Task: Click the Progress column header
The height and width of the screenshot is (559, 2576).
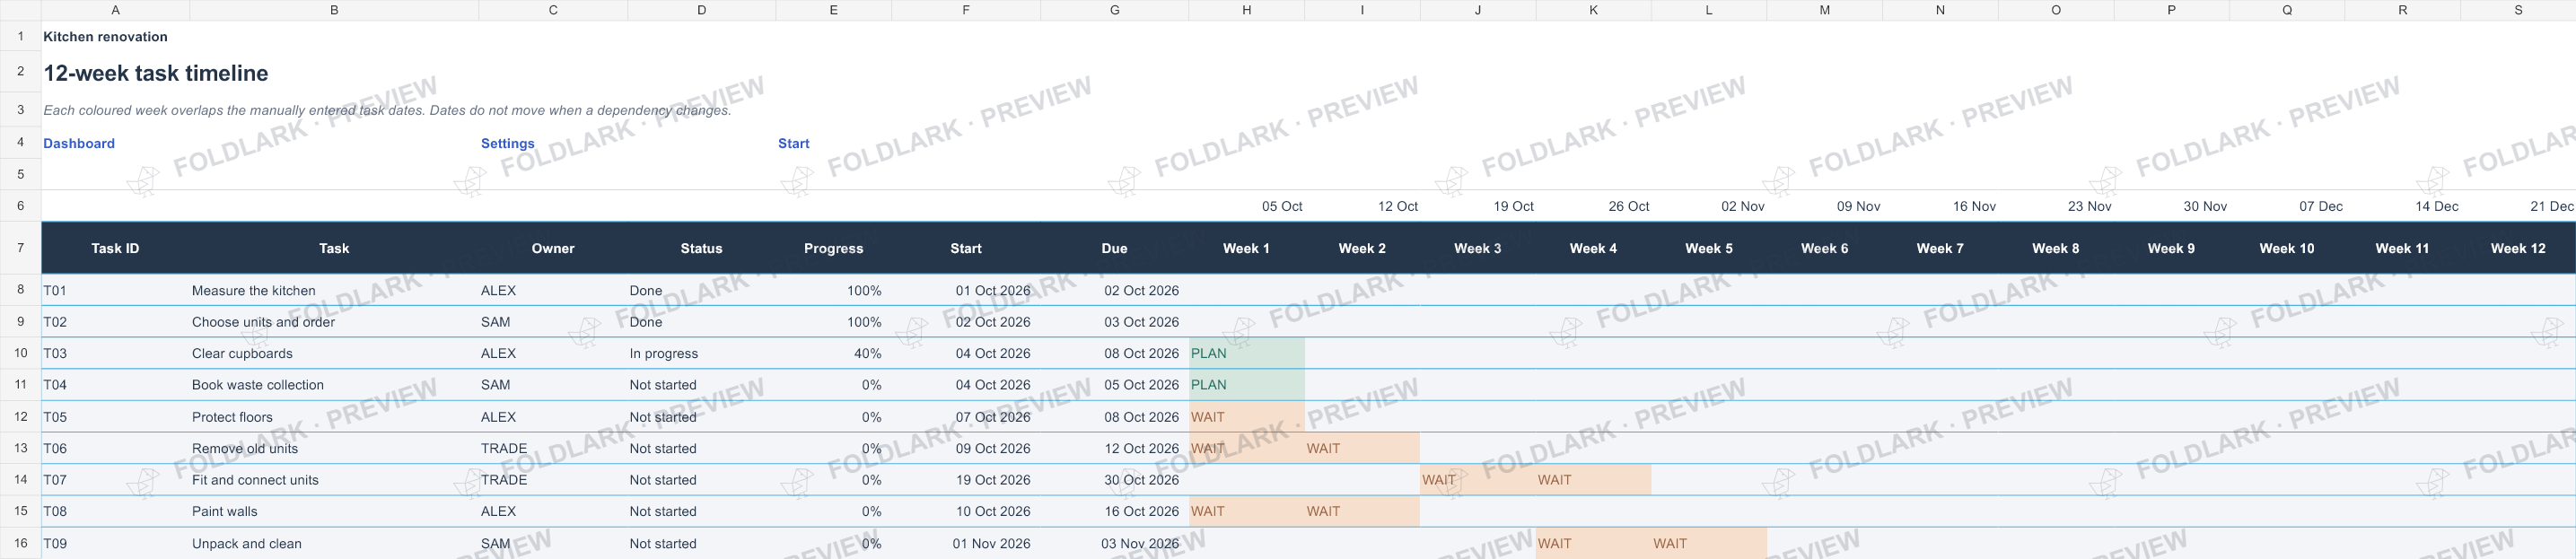Action: 833,248
